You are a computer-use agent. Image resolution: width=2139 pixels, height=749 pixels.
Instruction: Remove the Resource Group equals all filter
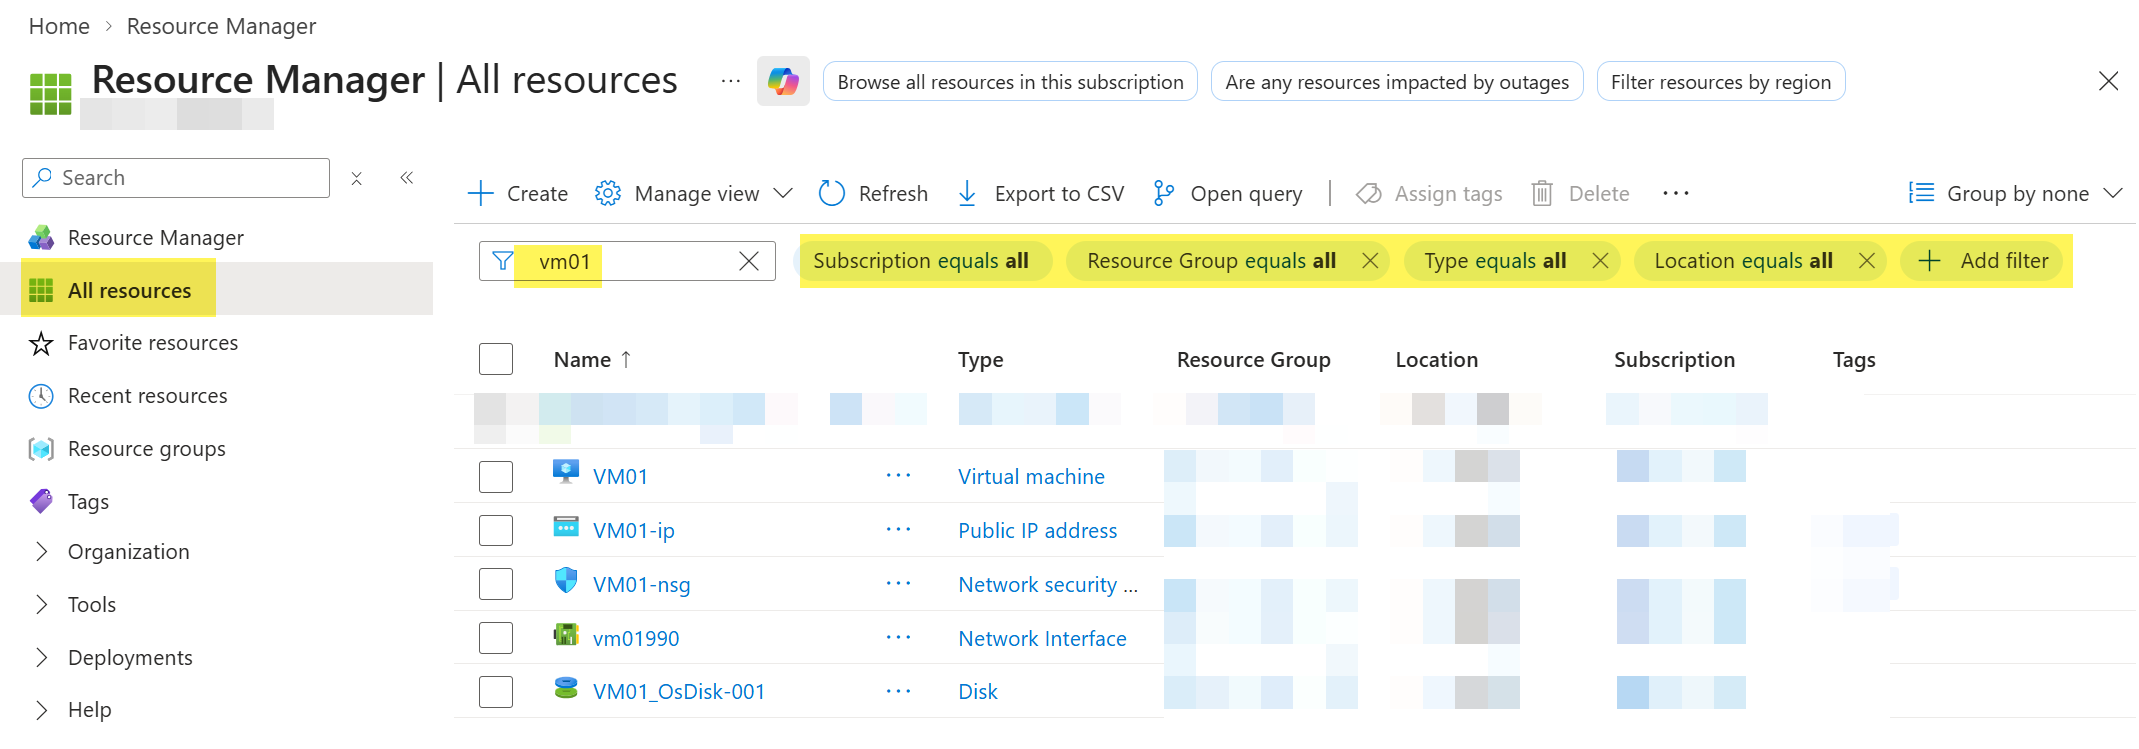[x=1370, y=261]
